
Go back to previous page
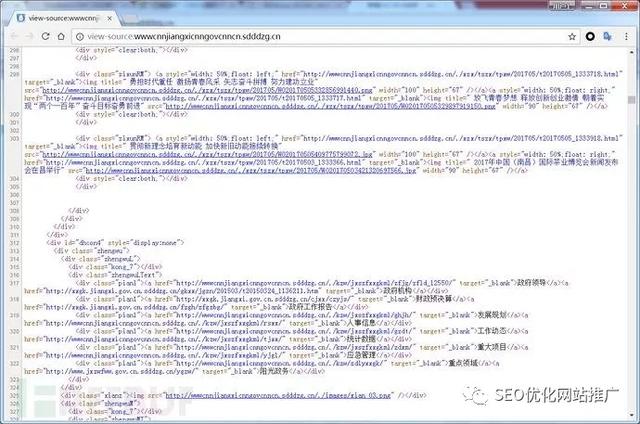(14, 36)
